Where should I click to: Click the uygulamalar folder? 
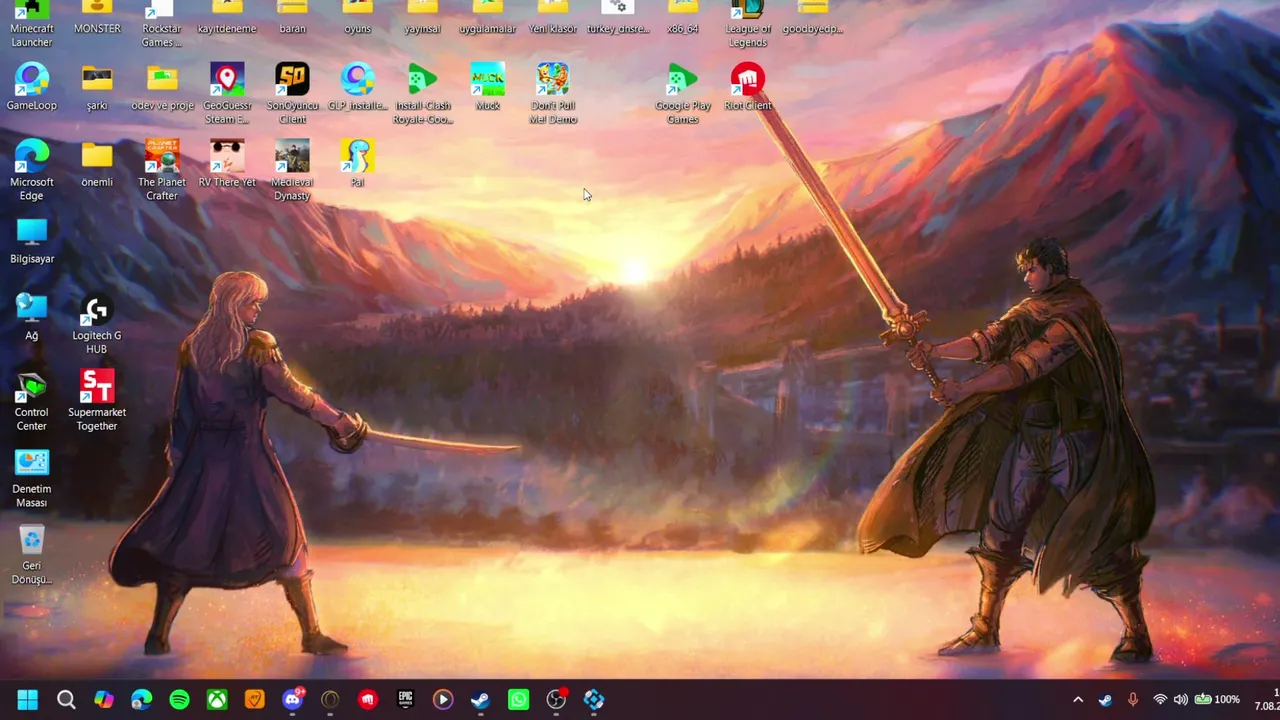click(487, 18)
